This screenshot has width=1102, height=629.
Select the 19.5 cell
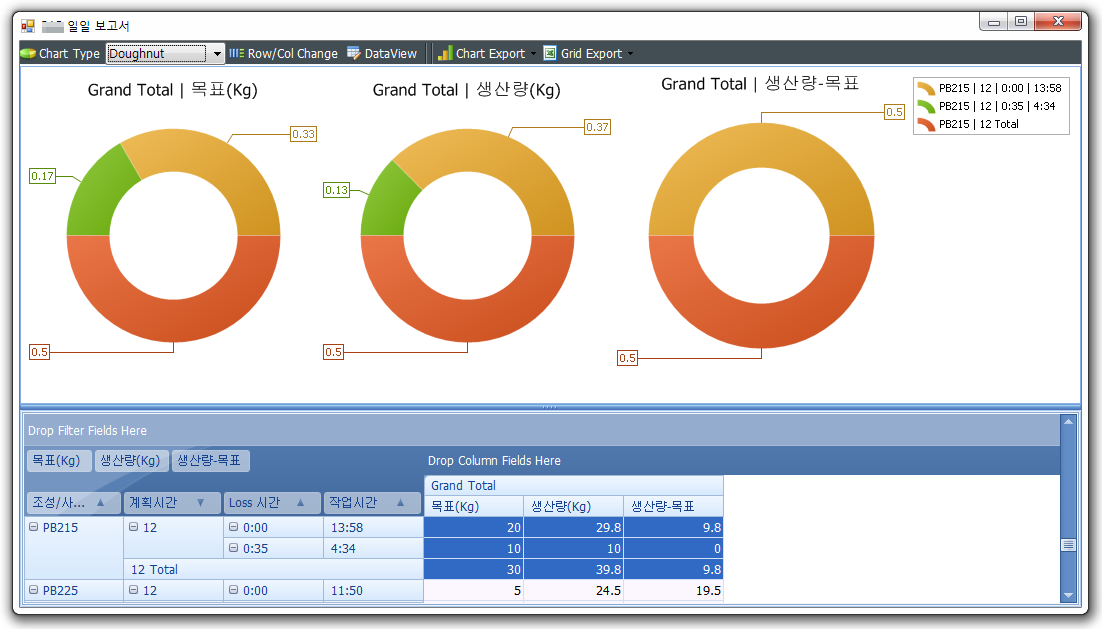tap(673, 590)
